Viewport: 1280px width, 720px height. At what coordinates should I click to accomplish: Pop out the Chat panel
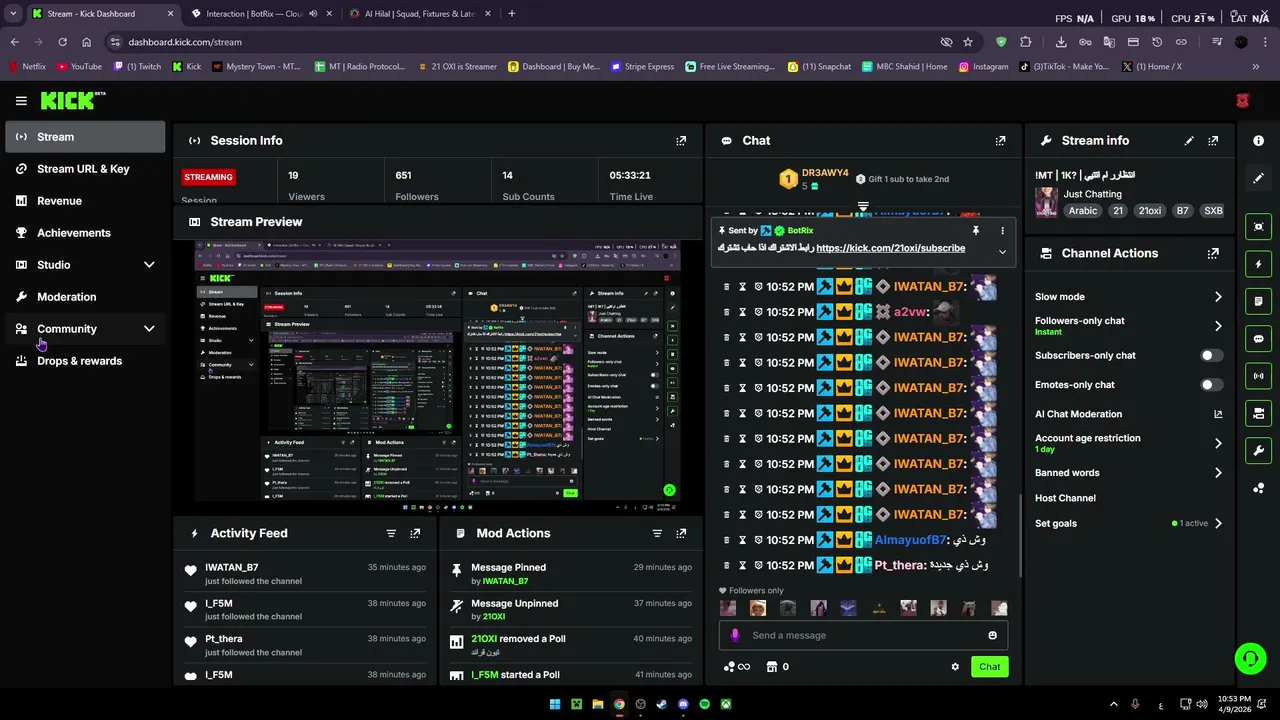[1000, 141]
